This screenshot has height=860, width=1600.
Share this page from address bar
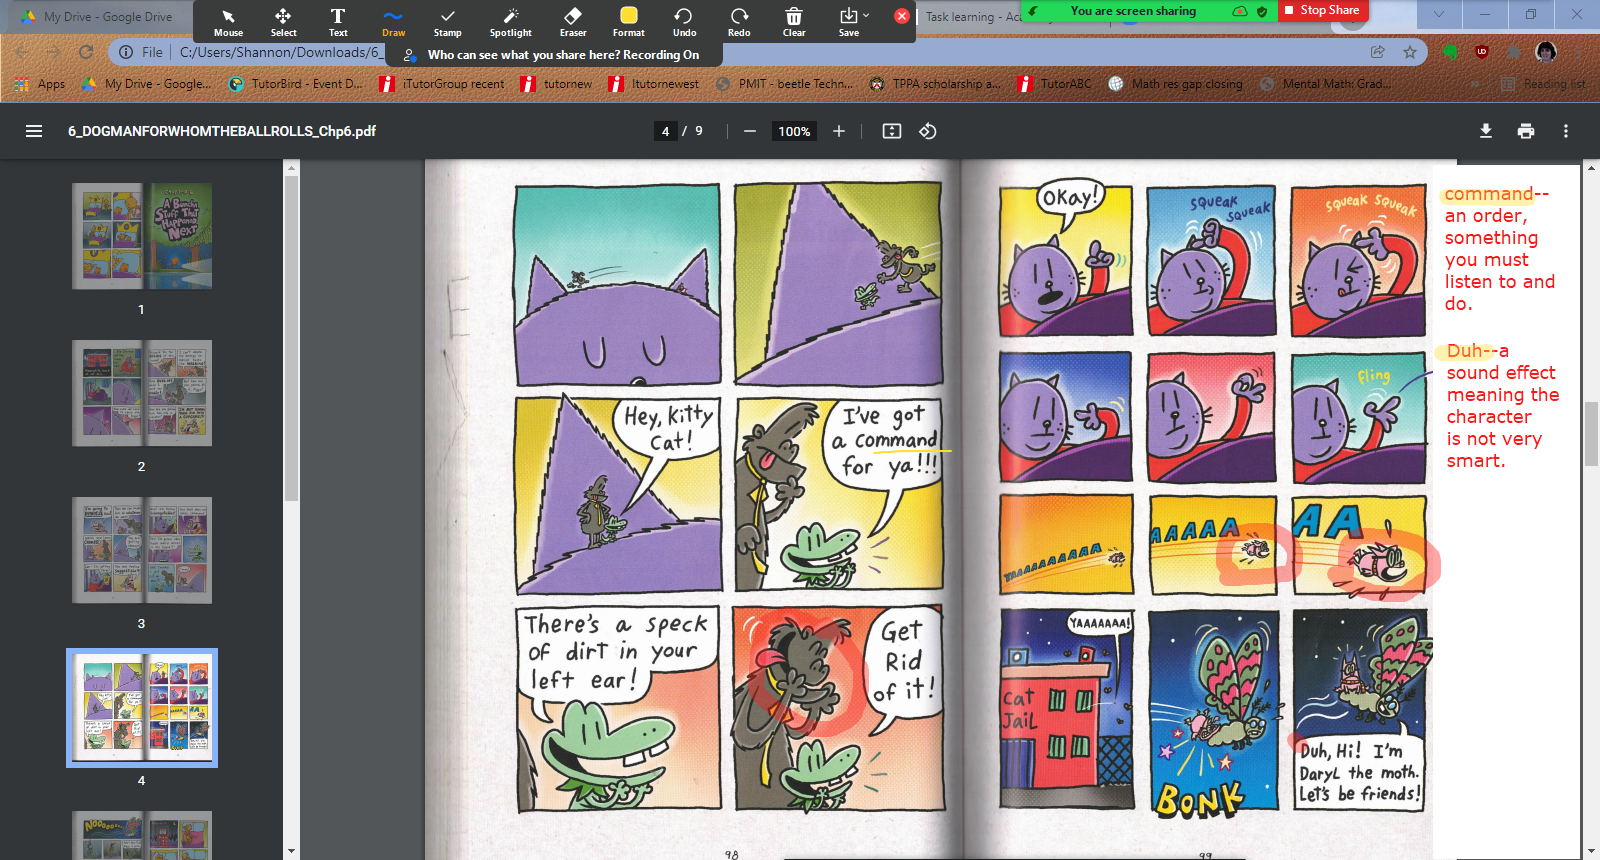(x=1378, y=52)
